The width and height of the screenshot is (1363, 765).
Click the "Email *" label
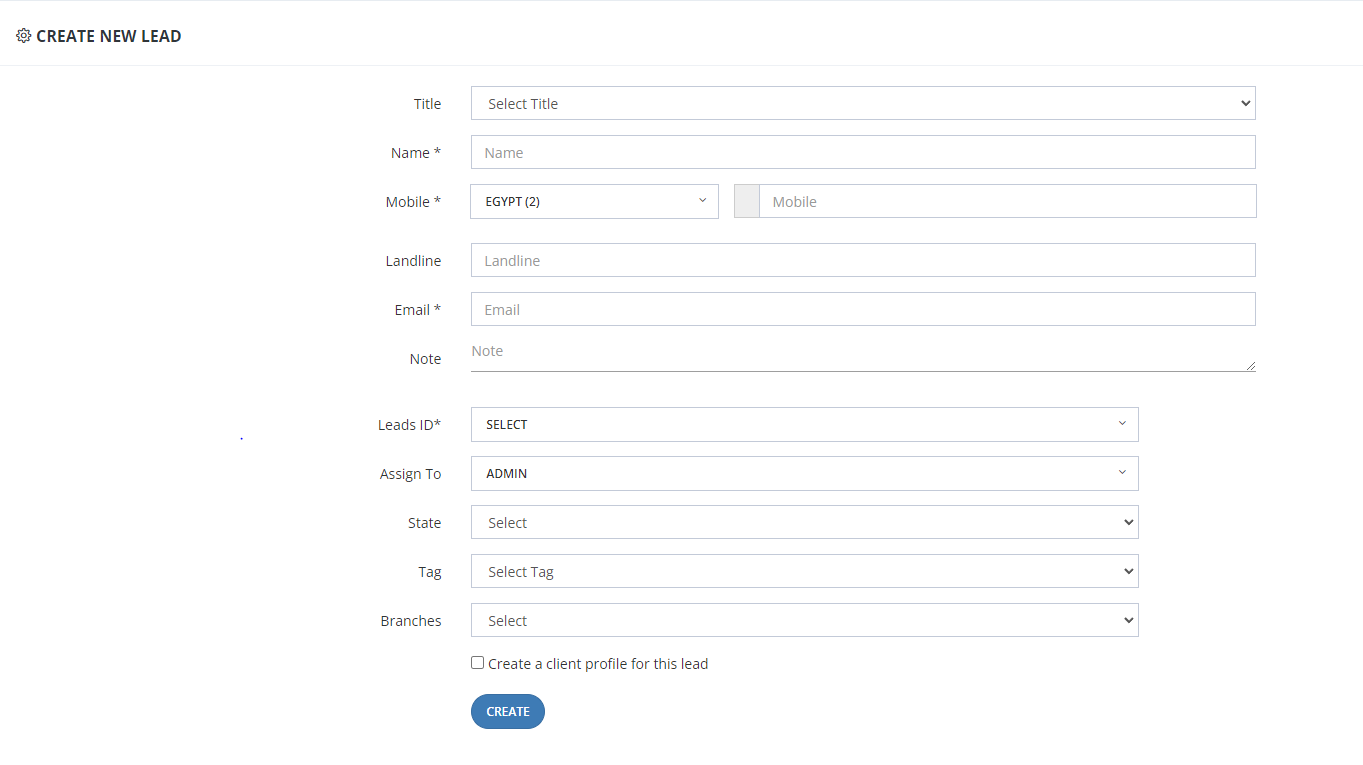point(418,310)
